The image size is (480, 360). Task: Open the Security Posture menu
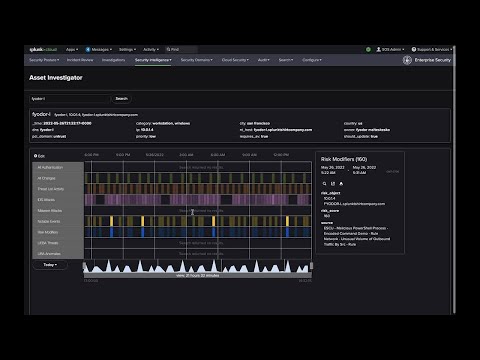[x=44, y=60]
